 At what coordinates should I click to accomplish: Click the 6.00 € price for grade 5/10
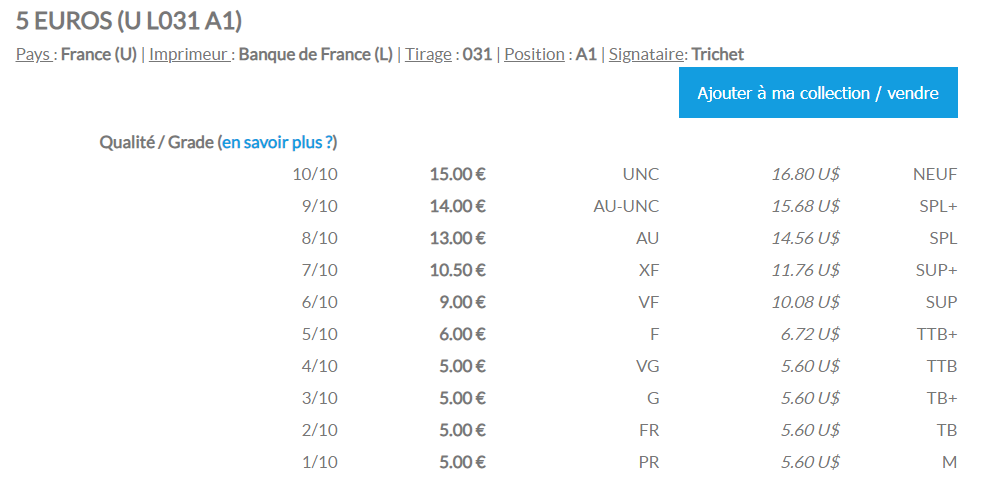(463, 334)
